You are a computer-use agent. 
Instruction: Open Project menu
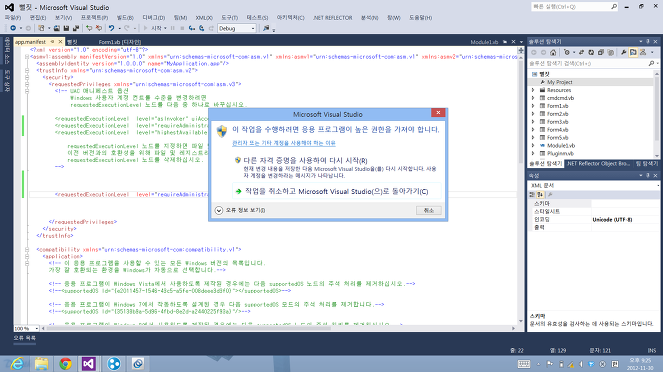(94, 18)
